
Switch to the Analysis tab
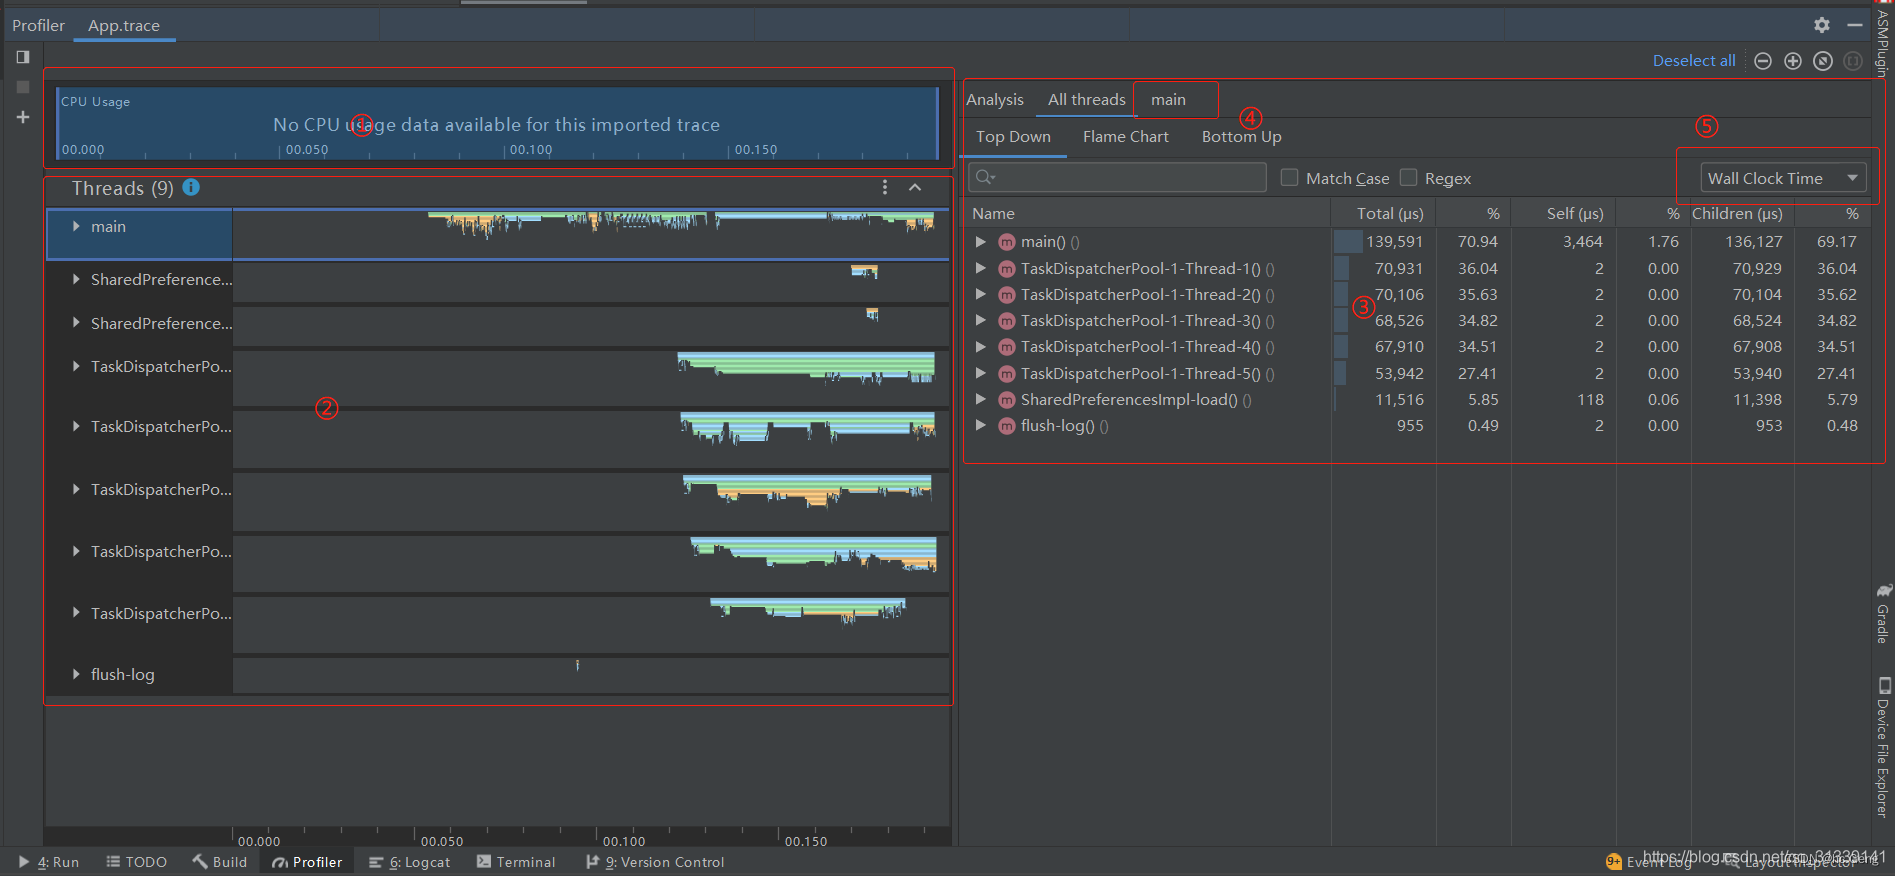[x=995, y=100]
